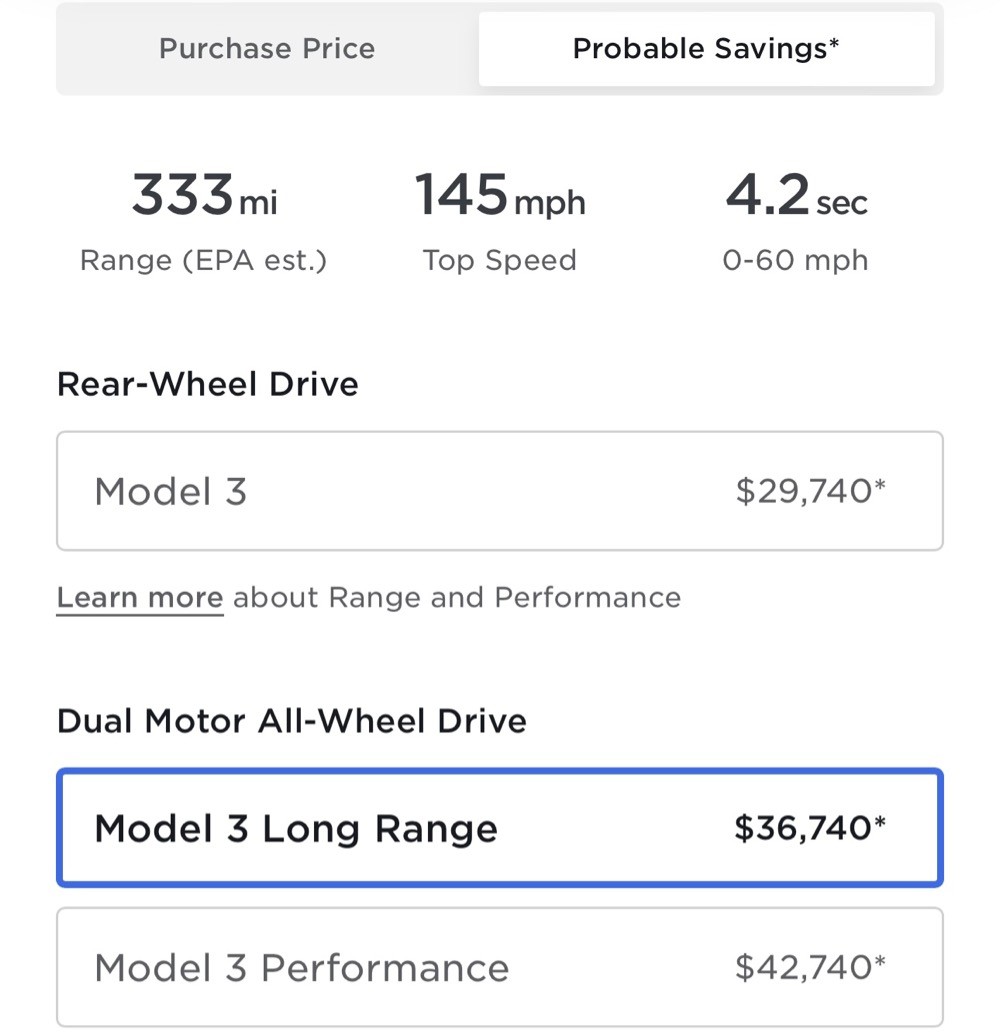Click the 4.2 sec acceleration figure

pyautogui.click(x=796, y=195)
